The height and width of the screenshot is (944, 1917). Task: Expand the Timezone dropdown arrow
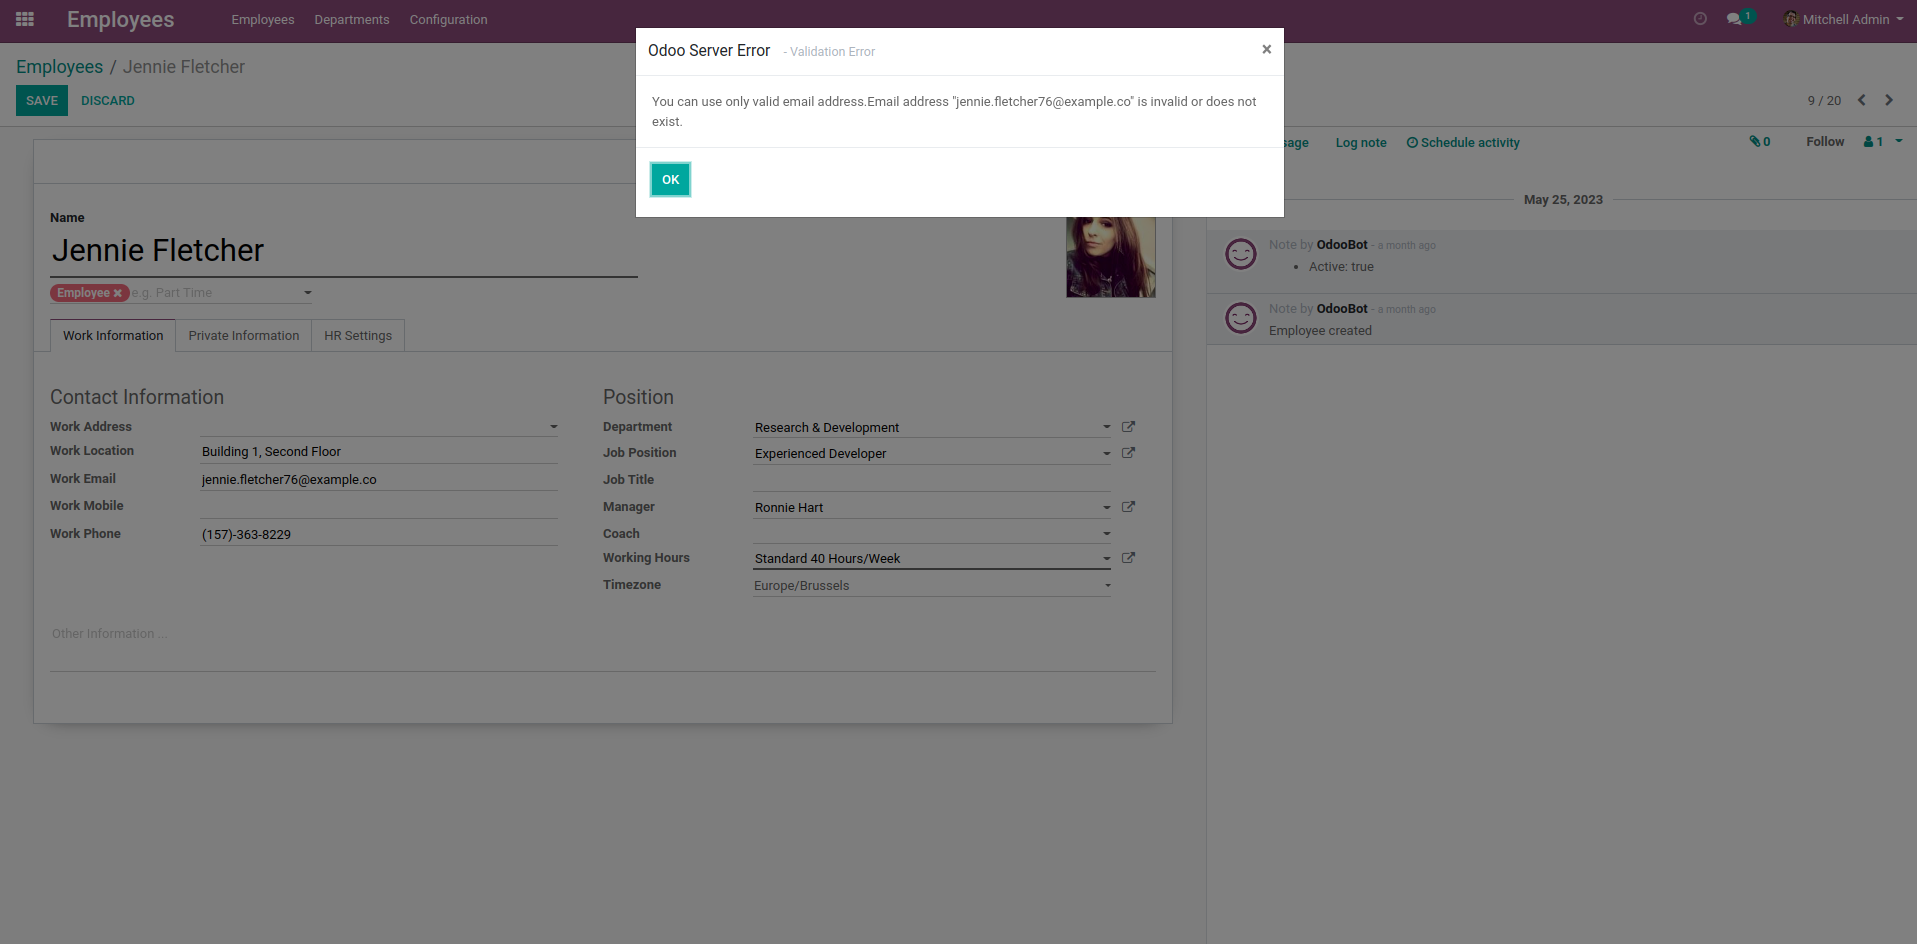click(x=1107, y=585)
